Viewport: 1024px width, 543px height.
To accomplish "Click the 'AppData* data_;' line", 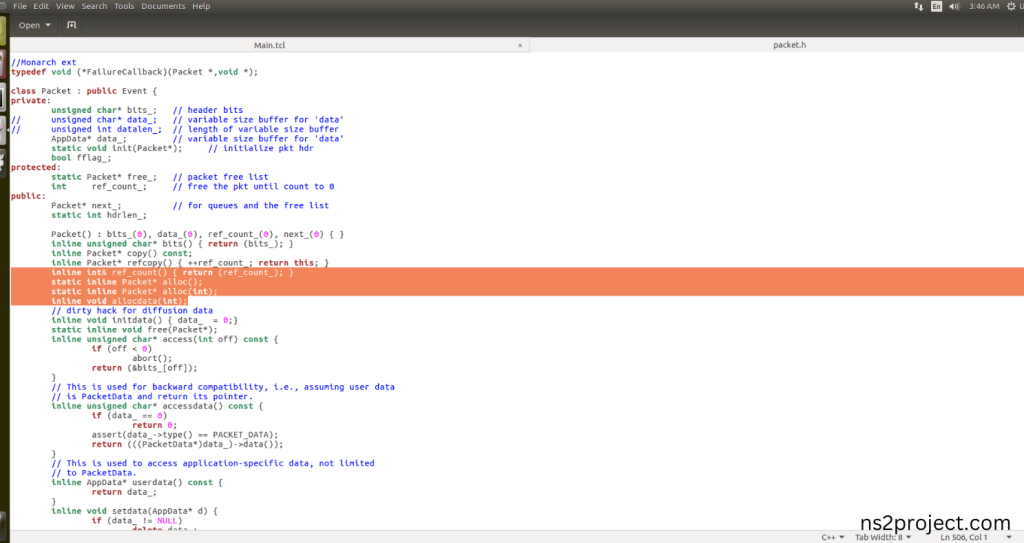I will (89, 139).
